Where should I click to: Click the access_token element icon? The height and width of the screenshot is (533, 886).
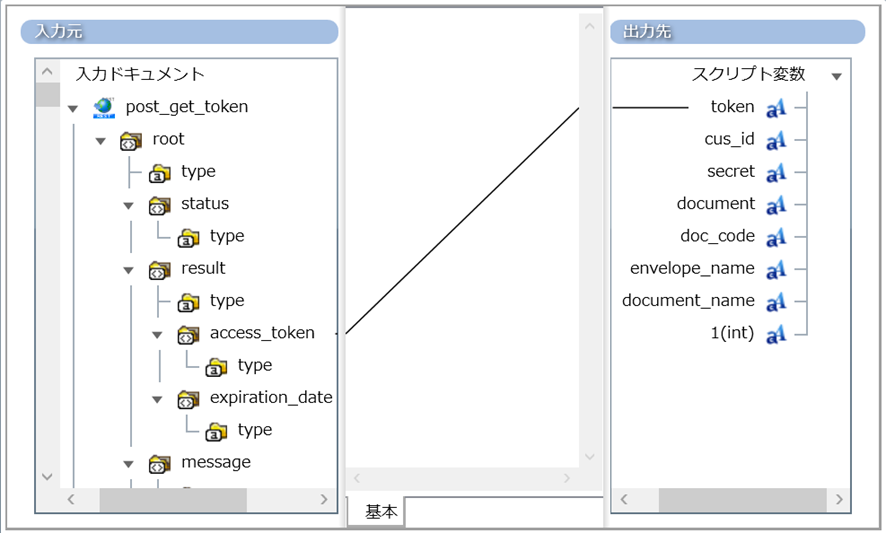point(188,334)
